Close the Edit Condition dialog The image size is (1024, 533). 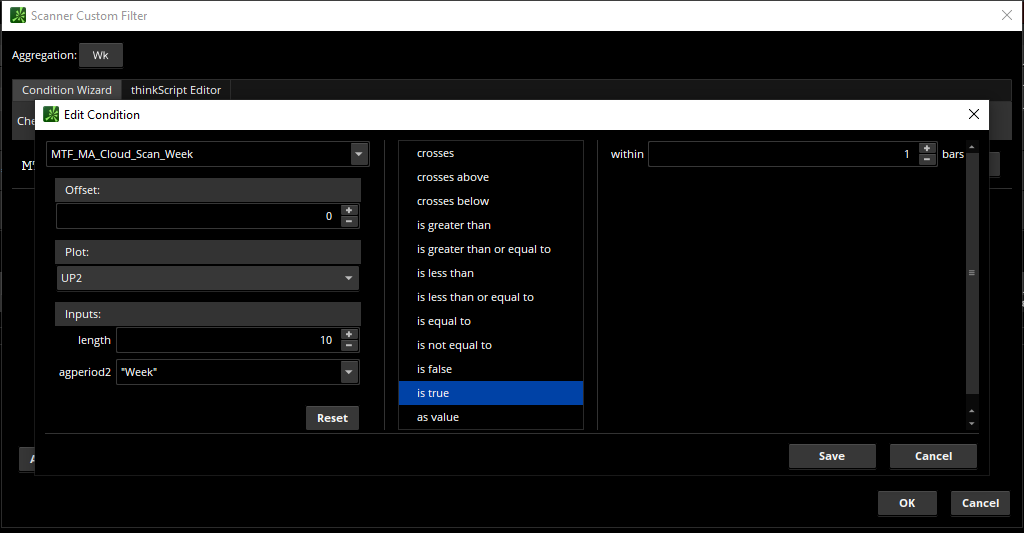[x=973, y=114]
